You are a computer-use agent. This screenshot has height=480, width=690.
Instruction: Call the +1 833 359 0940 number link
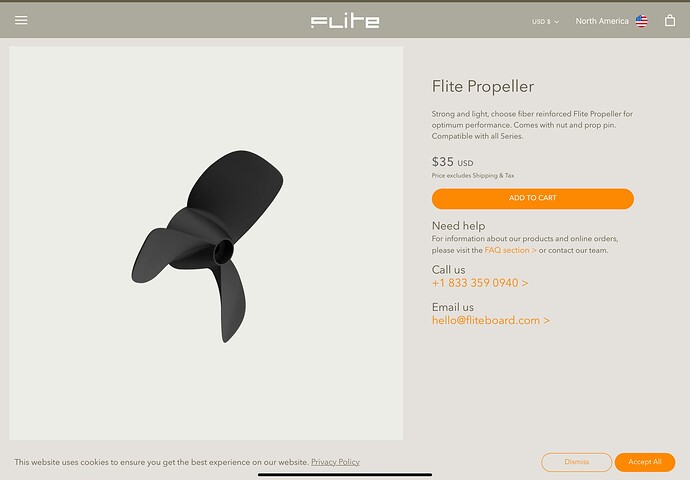[x=480, y=283]
